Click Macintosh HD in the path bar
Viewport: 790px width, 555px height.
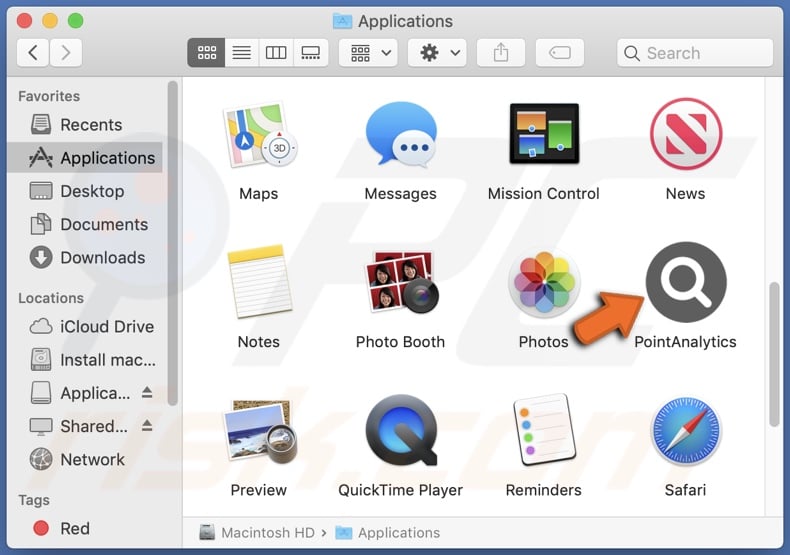point(257,532)
